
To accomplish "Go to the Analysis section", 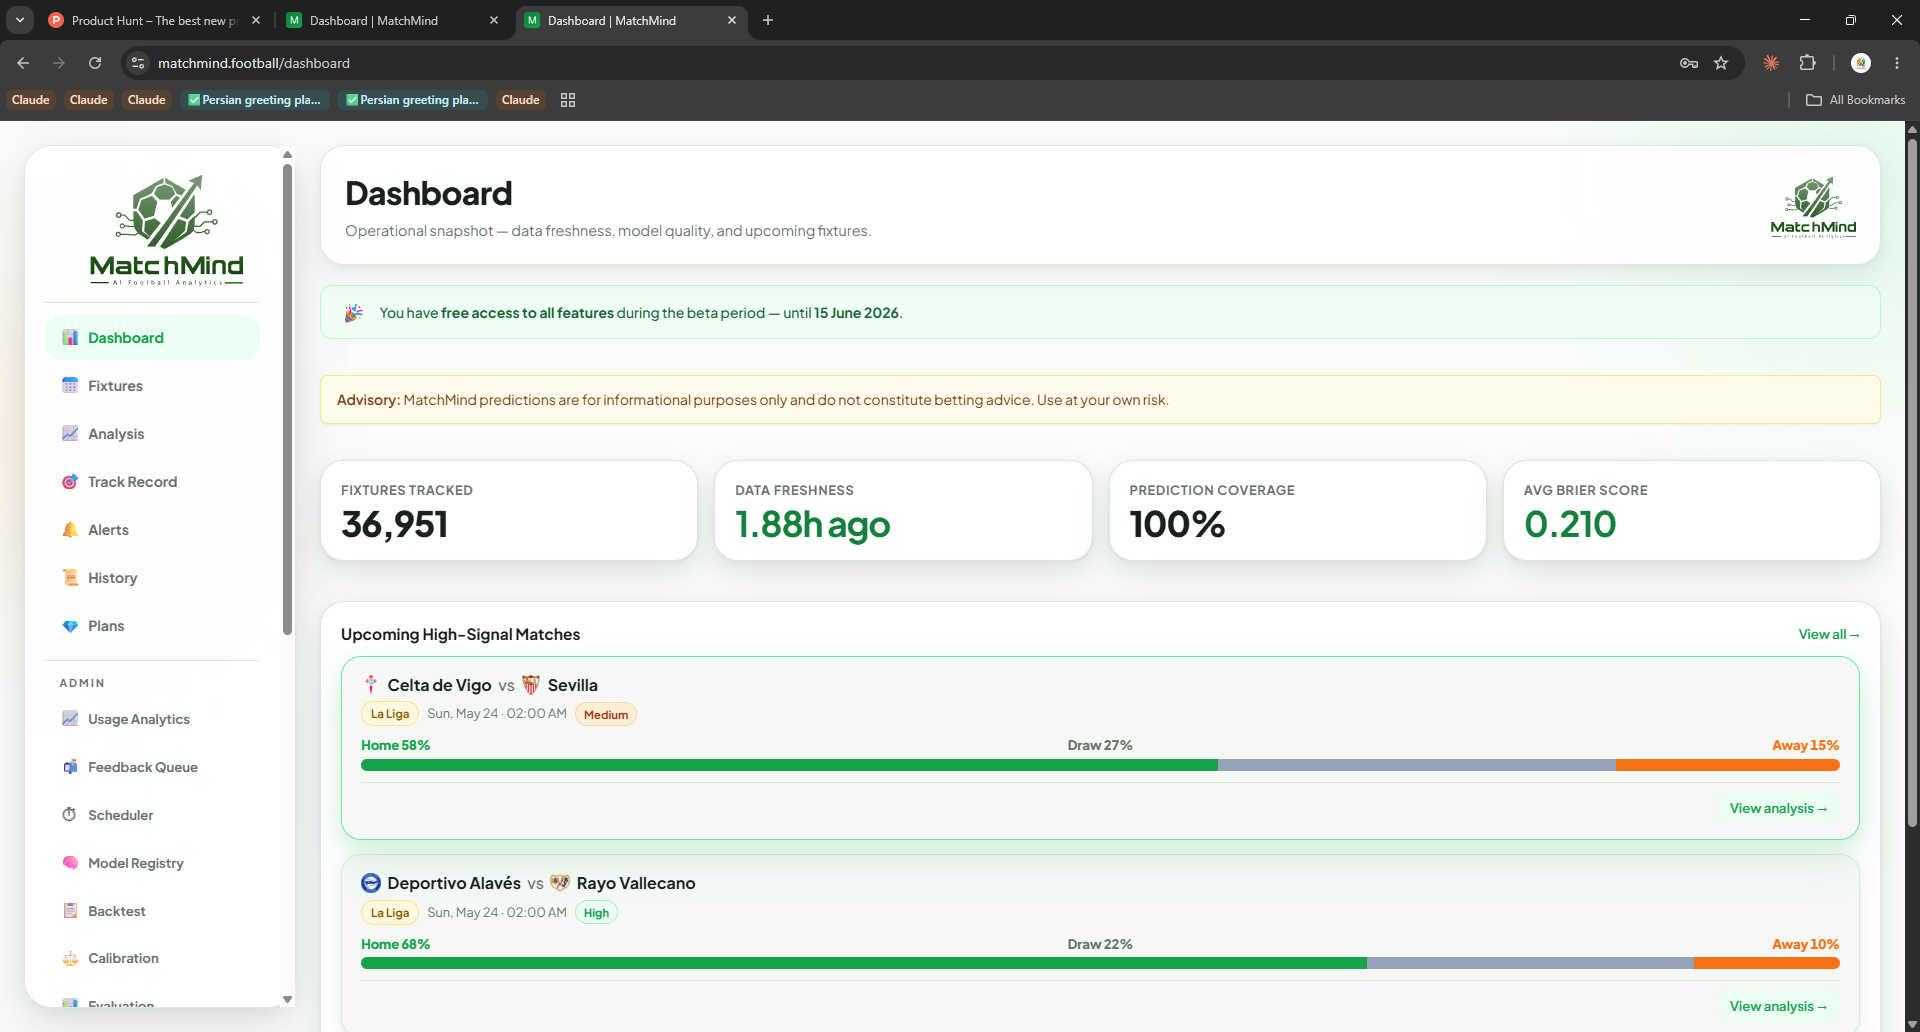I will tap(152, 434).
